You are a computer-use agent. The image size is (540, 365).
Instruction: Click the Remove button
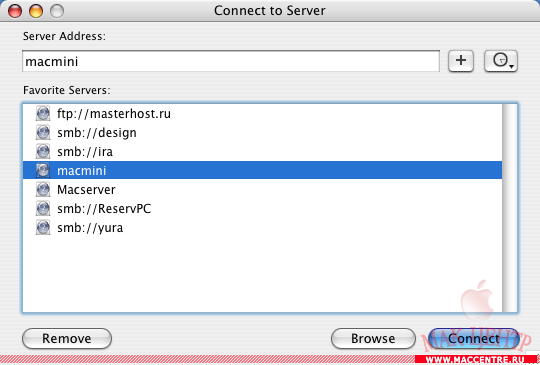pos(67,338)
